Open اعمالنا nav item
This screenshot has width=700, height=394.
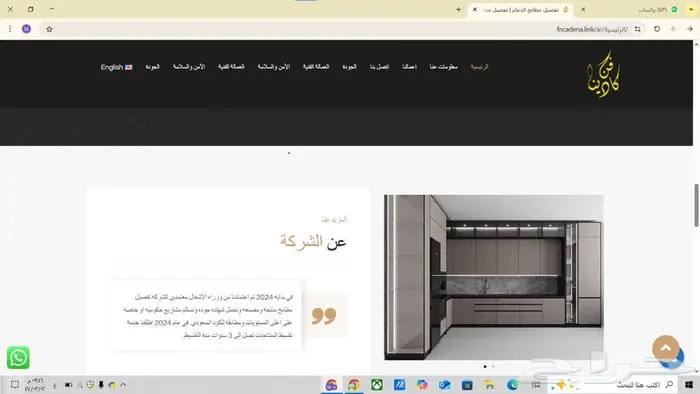click(x=409, y=67)
